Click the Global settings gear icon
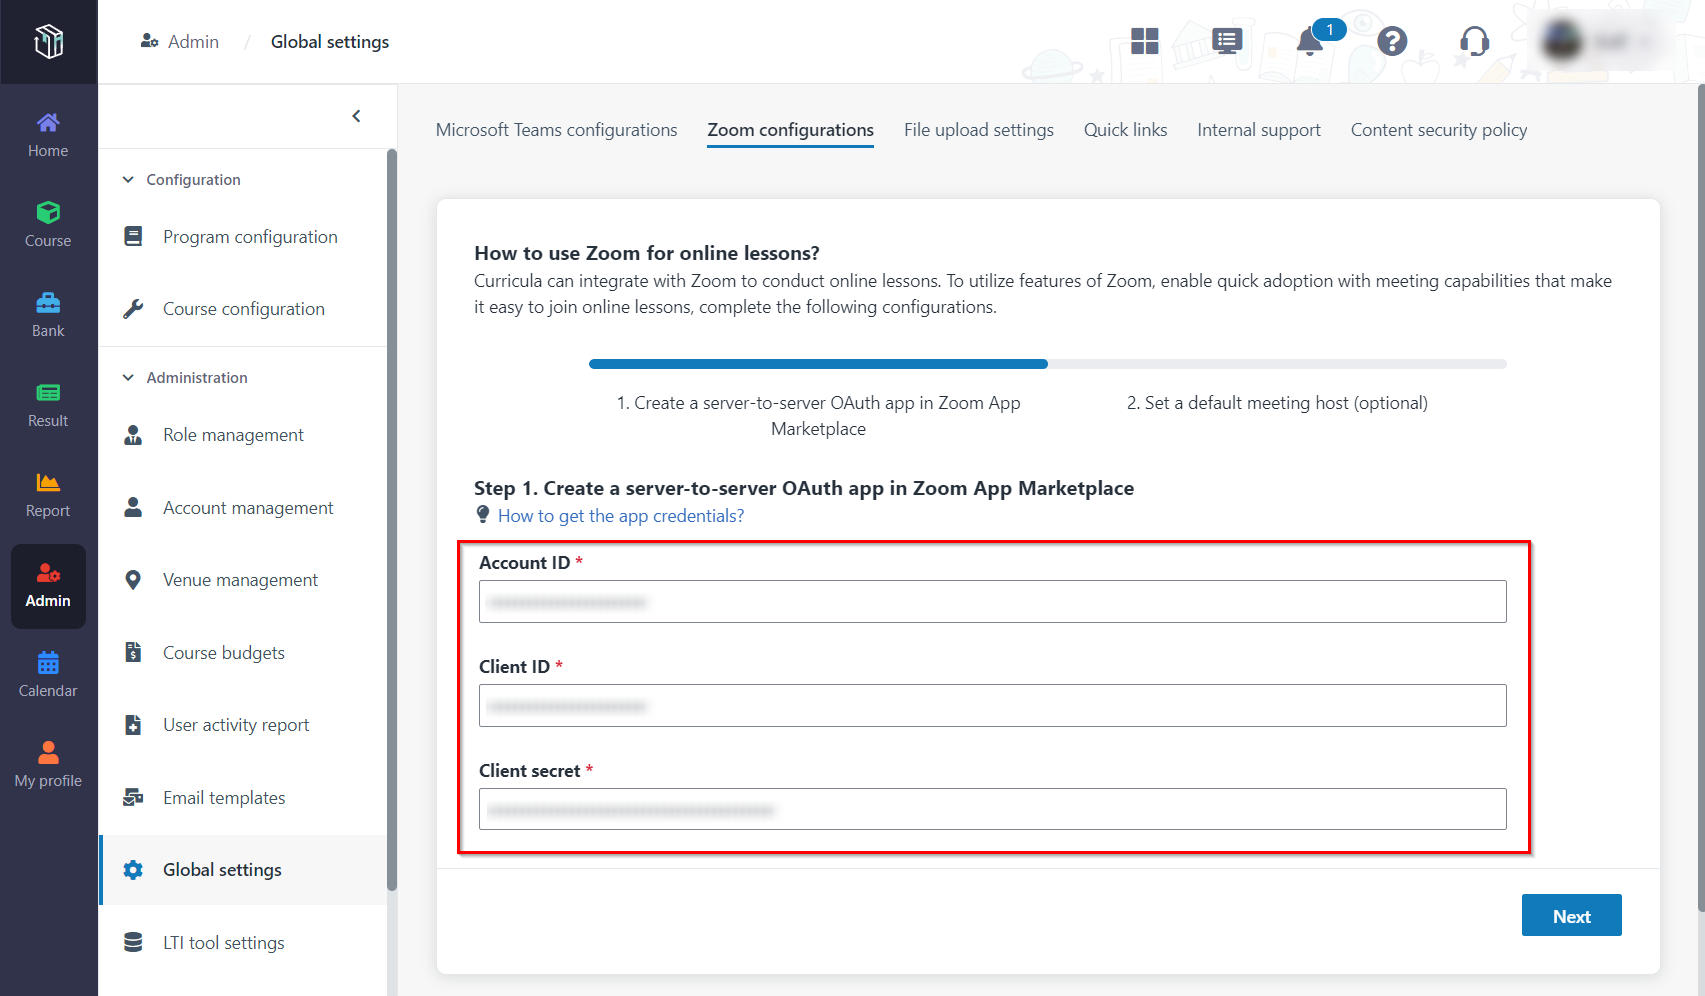This screenshot has height=996, width=1705. click(x=133, y=870)
